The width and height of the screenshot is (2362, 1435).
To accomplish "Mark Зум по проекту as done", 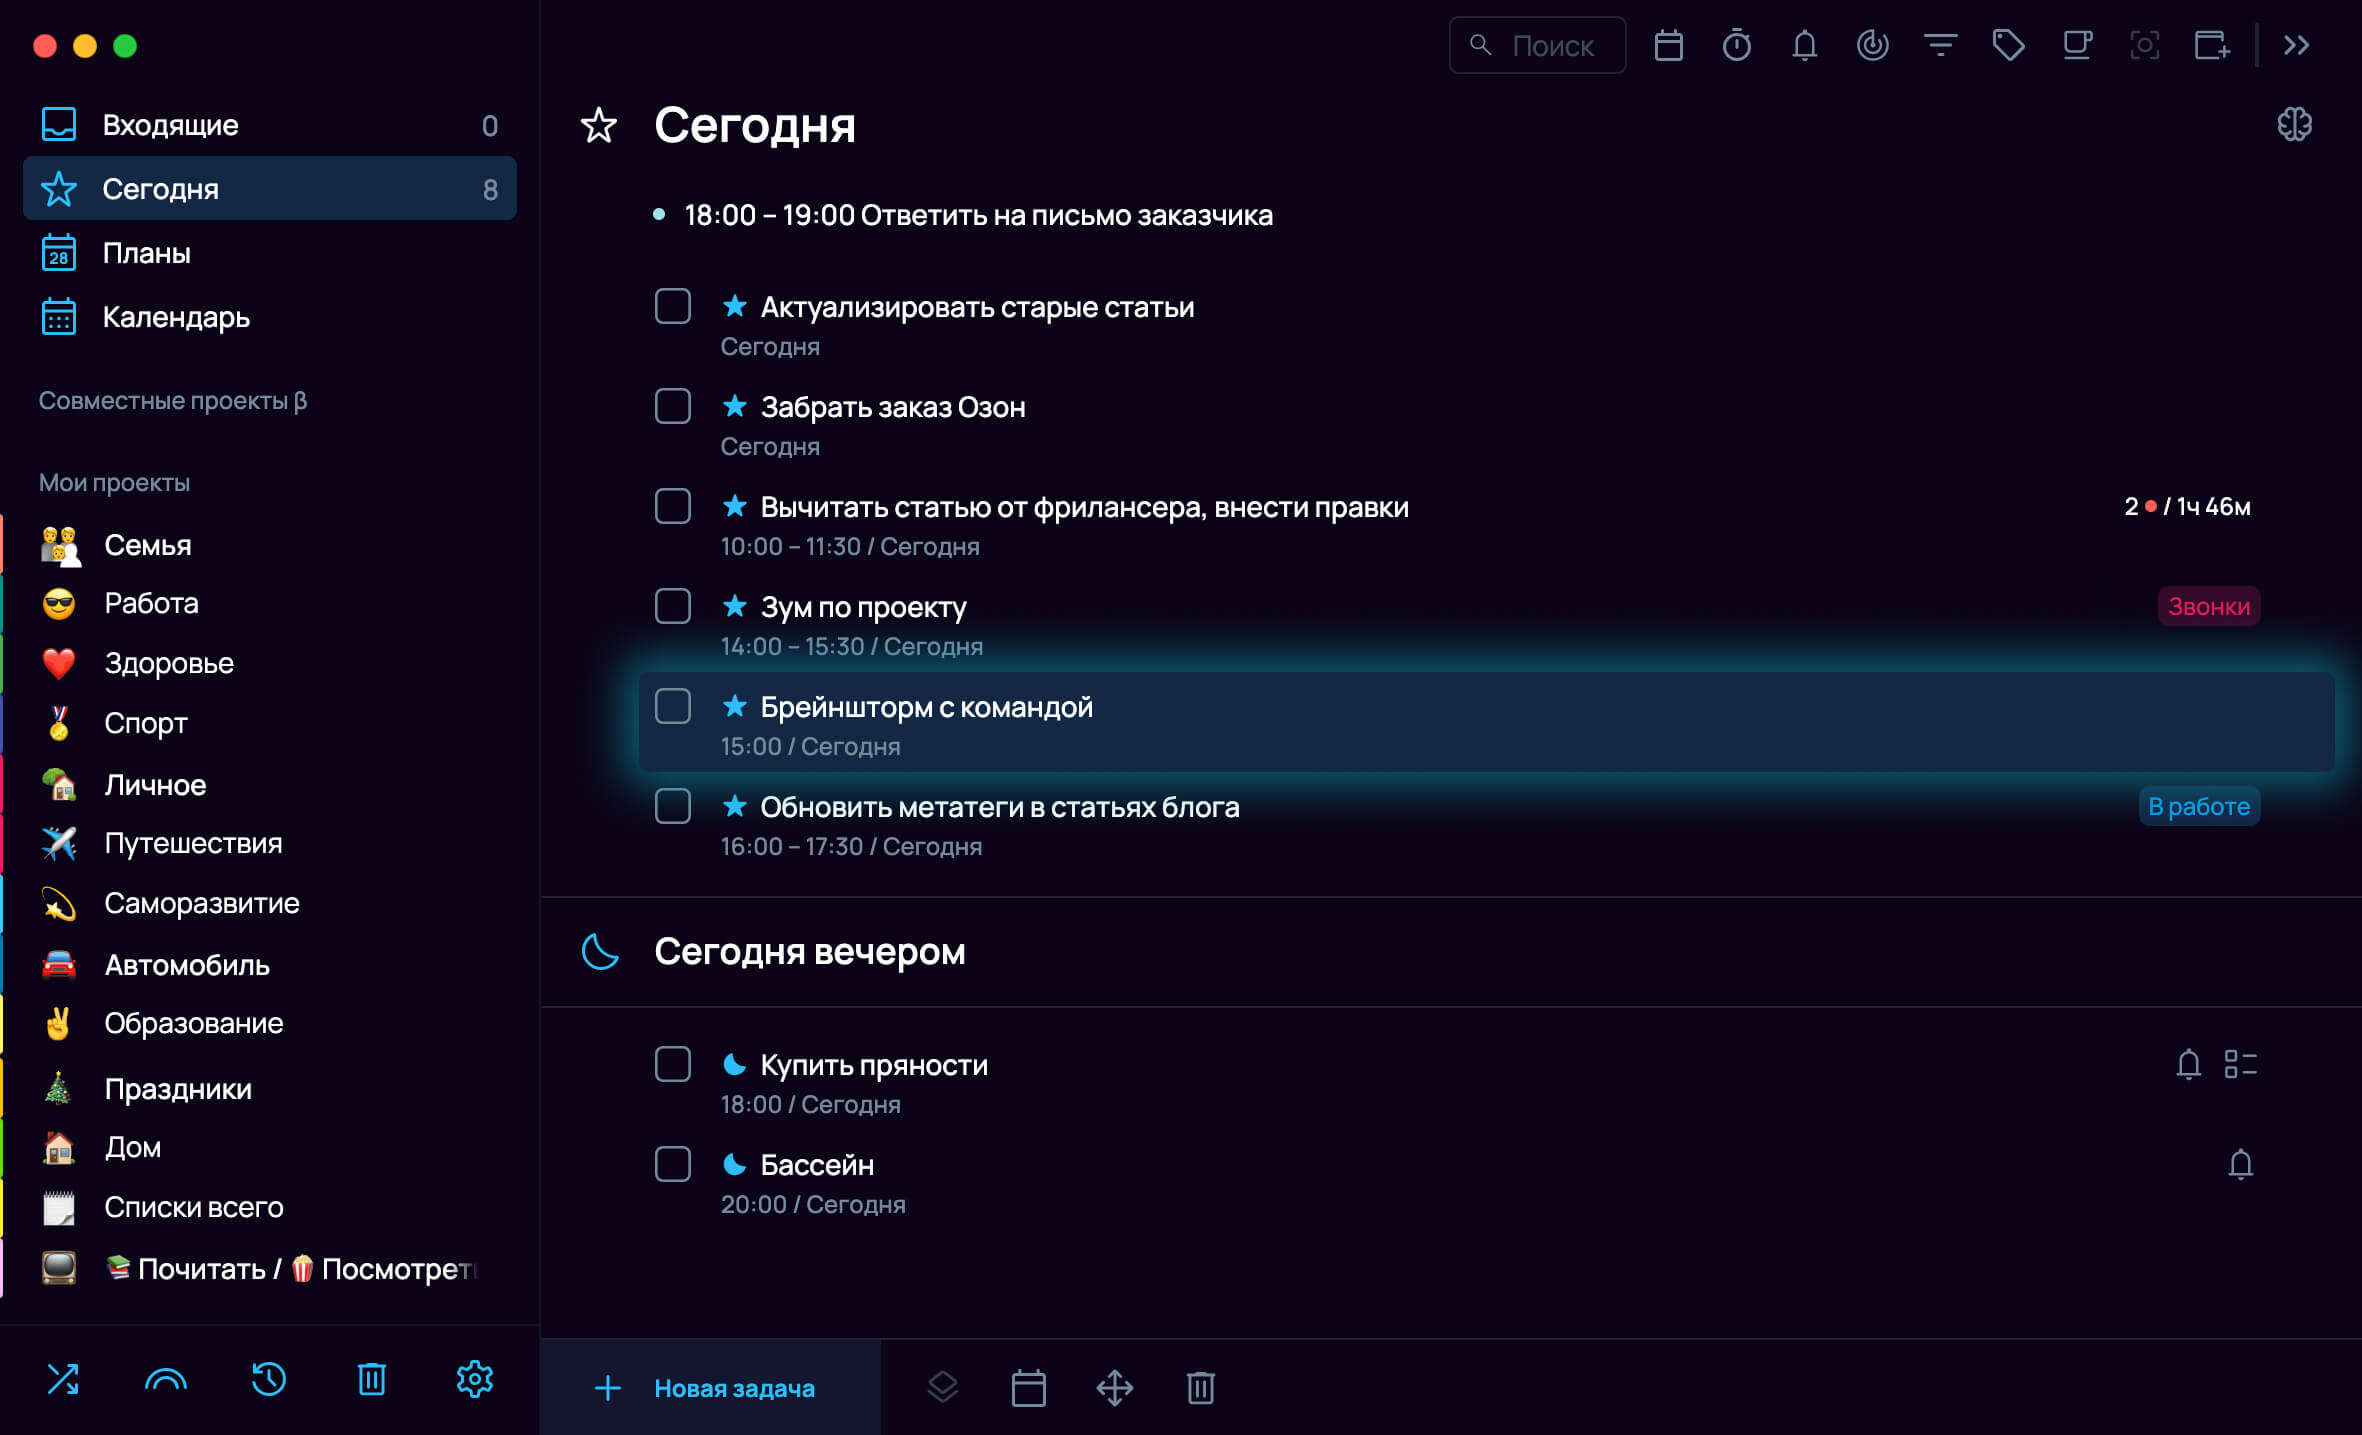I will point(673,607).
